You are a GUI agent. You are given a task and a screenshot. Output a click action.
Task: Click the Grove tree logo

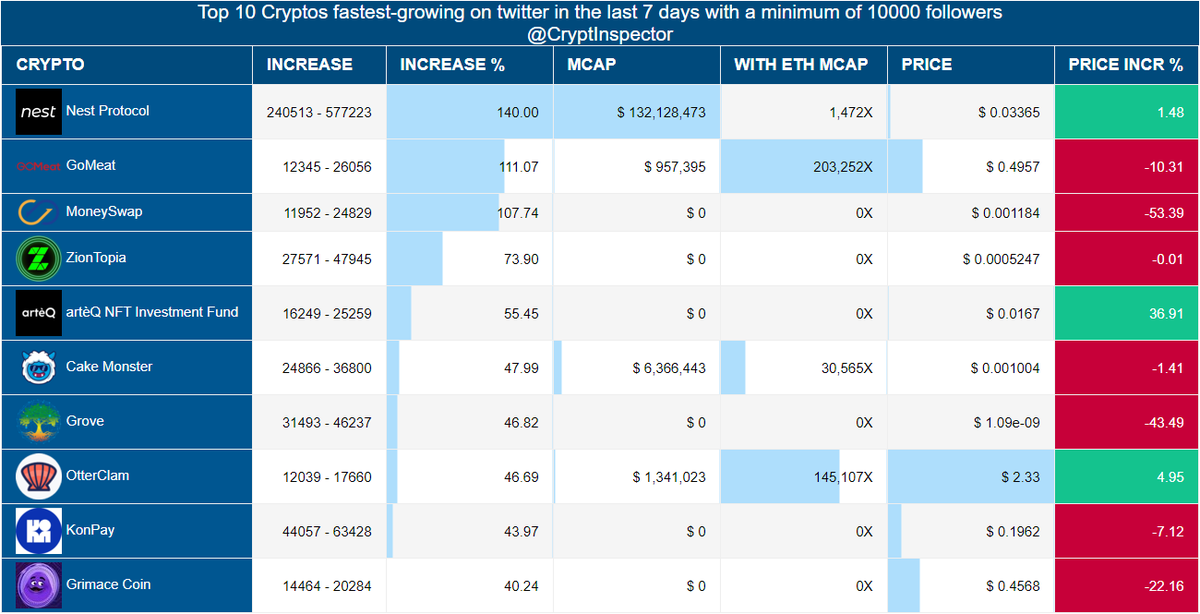pos(38,422)
